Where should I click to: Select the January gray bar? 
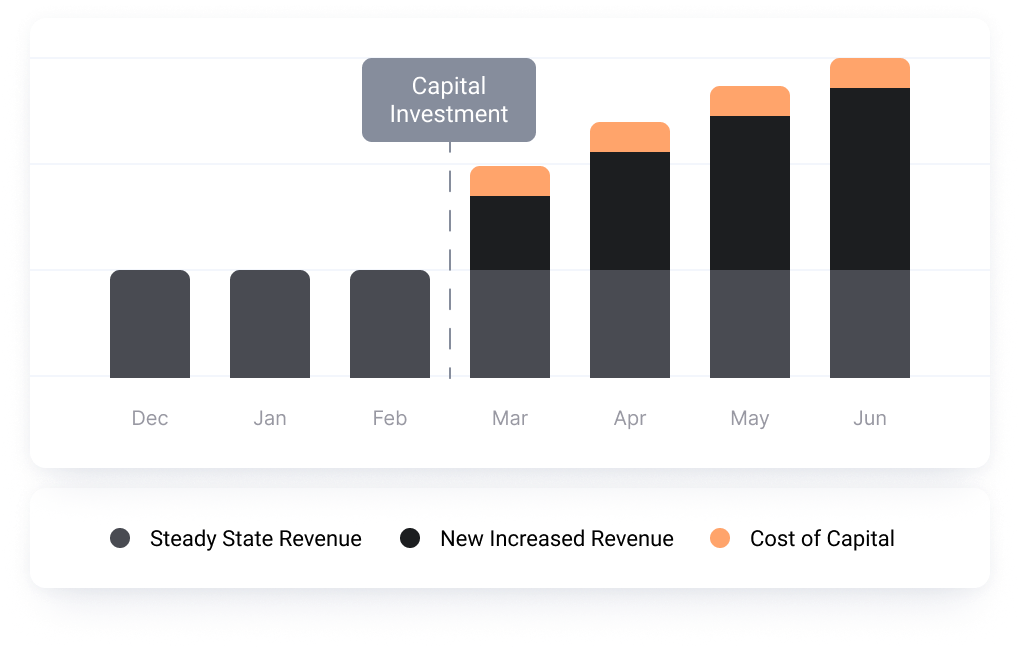tap(270, 324)
